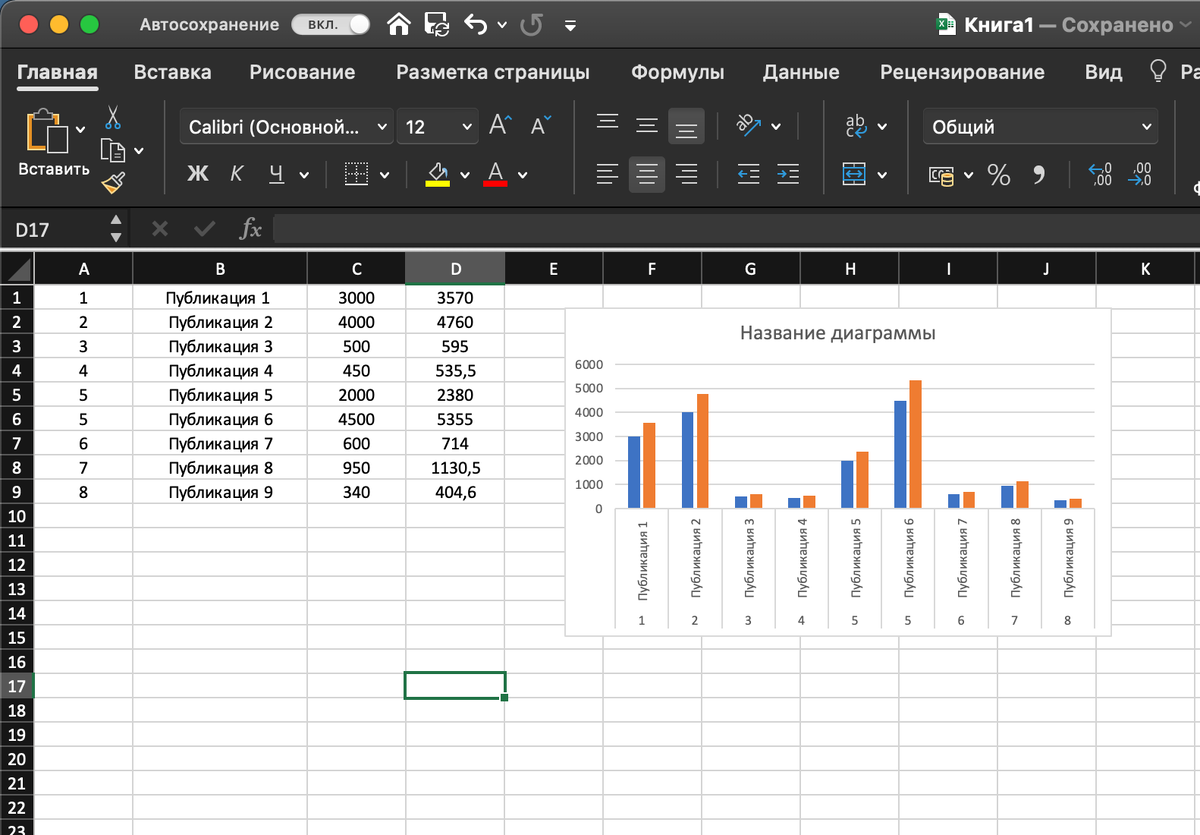Open the Home icon in title bar
The width and height of the screenshot is (1200, 835).
(x=400, y=25)
